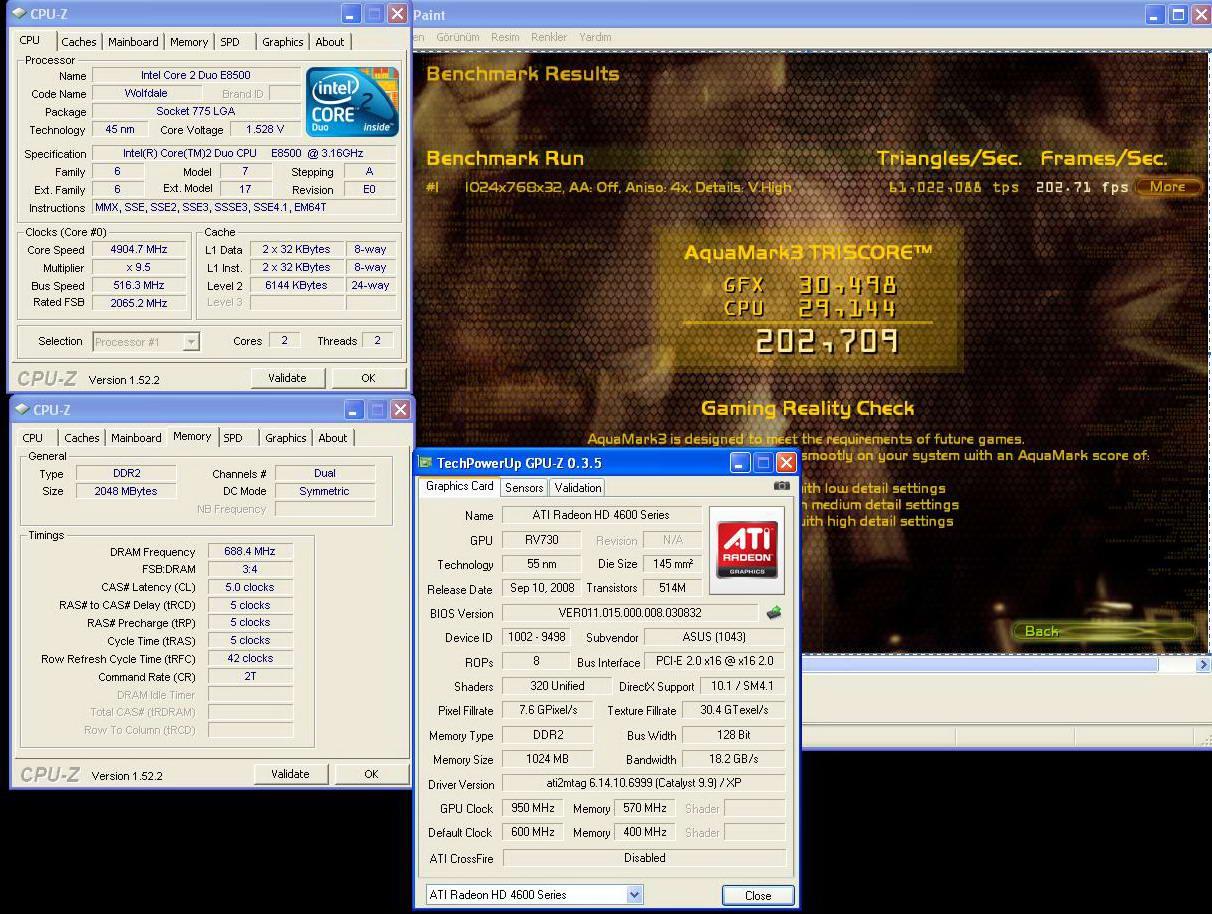1212x914 pixels.
Task: Click the AquaMark3 total score 202,709
Action: pos(826,342)
